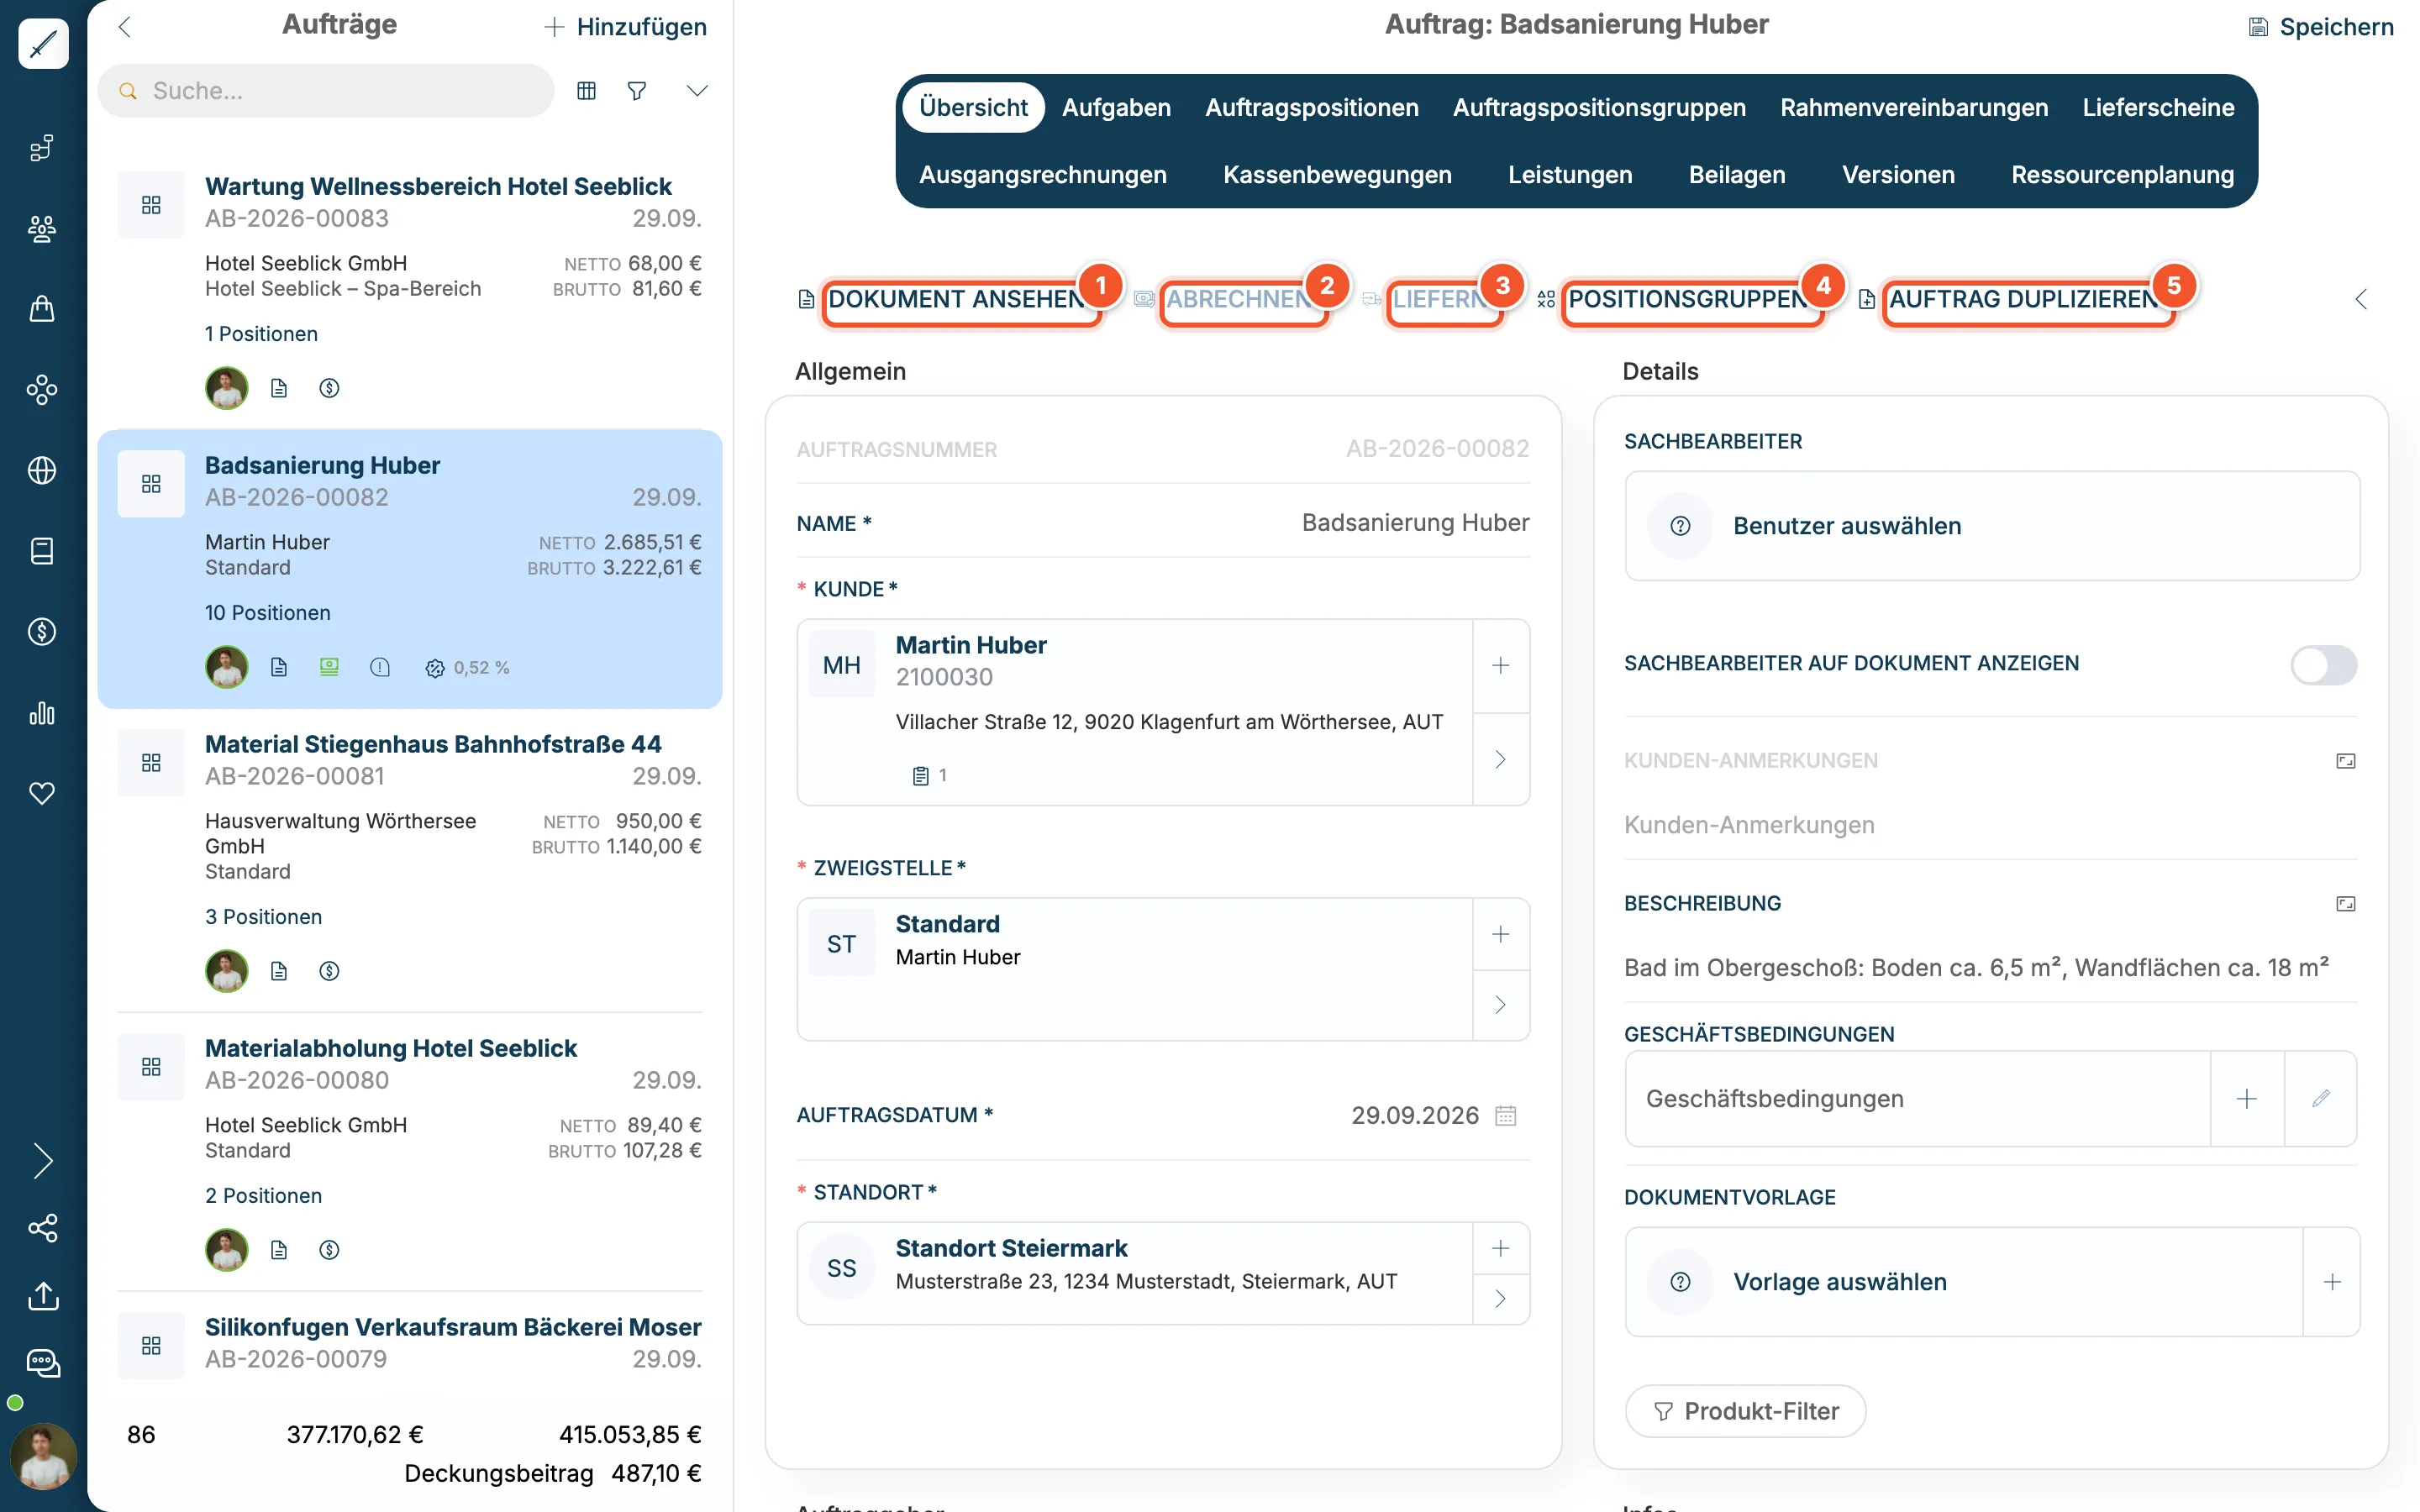Open the Lieferscheine tab

(2158, 107)
